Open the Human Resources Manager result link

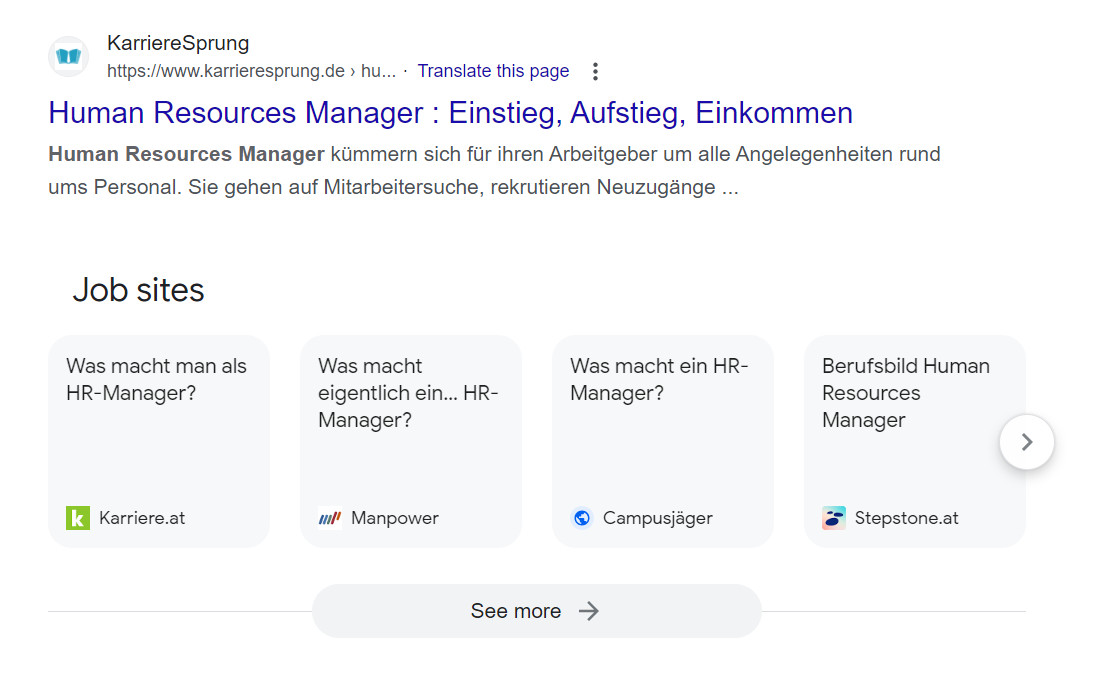coord(450,113)
